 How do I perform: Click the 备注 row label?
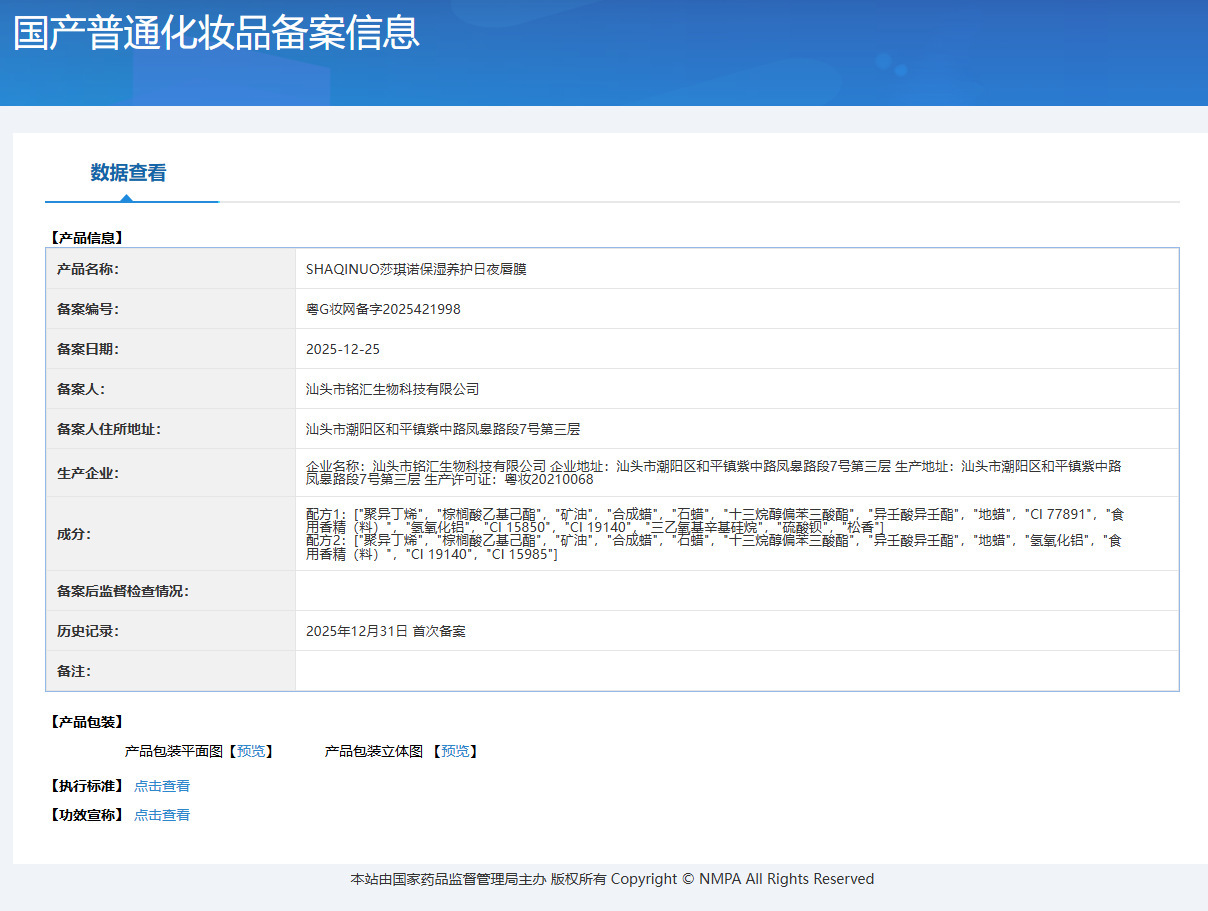click(74, 671)
